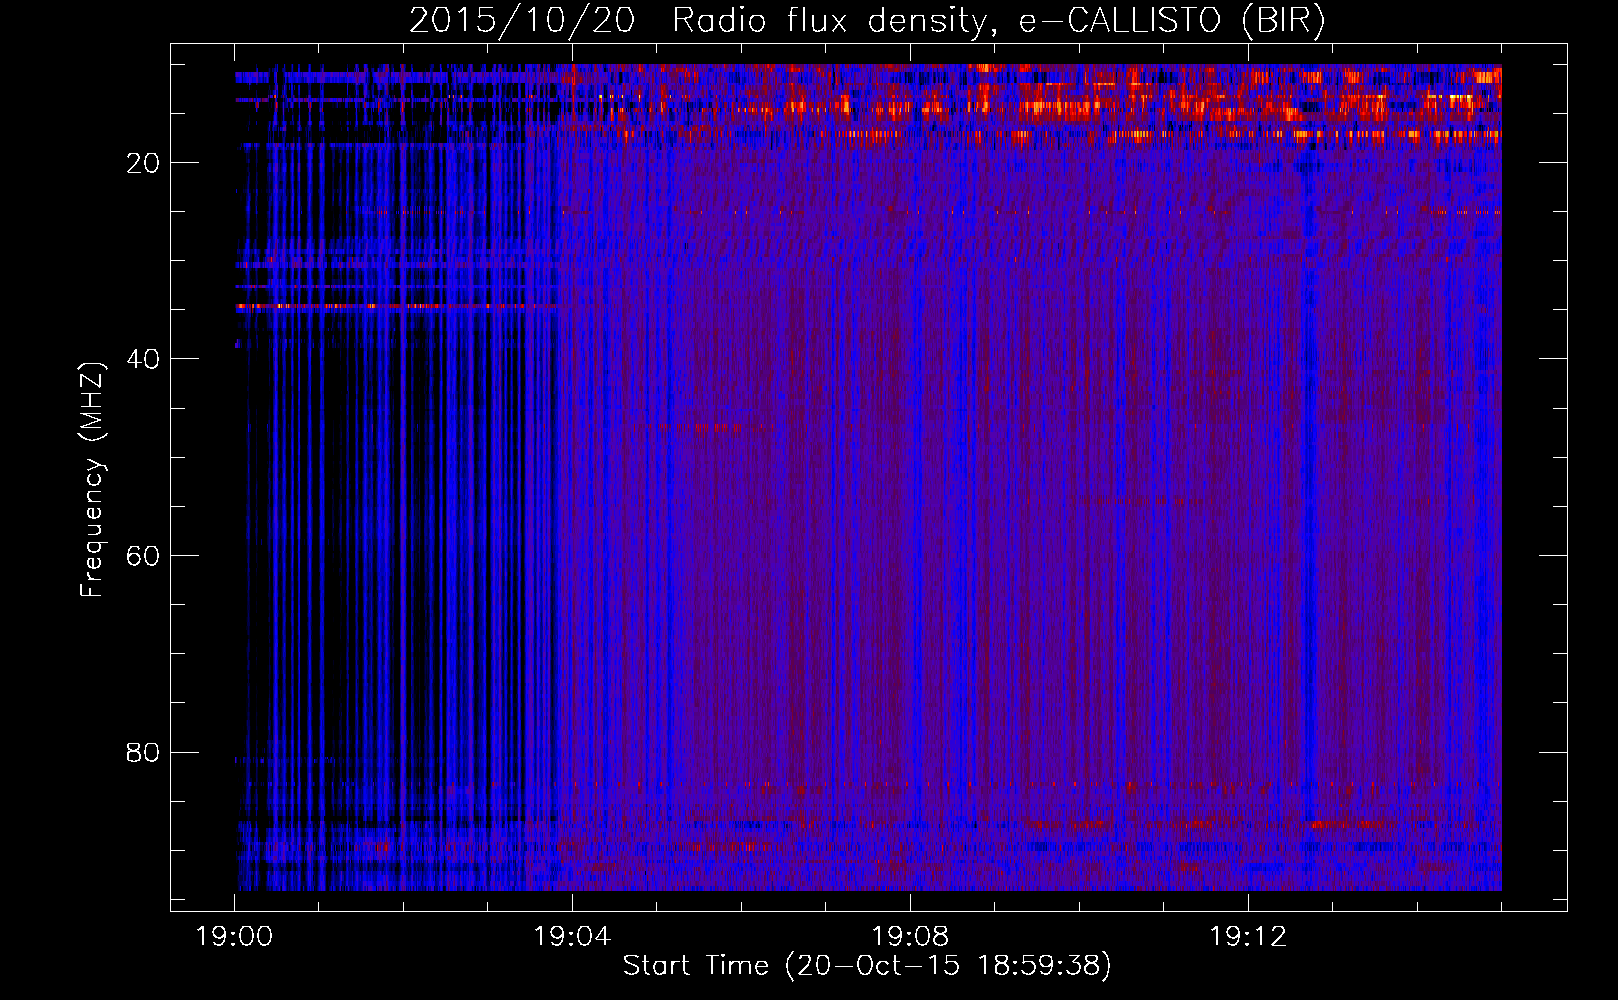Click the plot title "Radio flux density, e-CALLISTO (BIR)"
This screenshot has width=1618, height=1000.
pyautogui.click(x=998, y=21)
